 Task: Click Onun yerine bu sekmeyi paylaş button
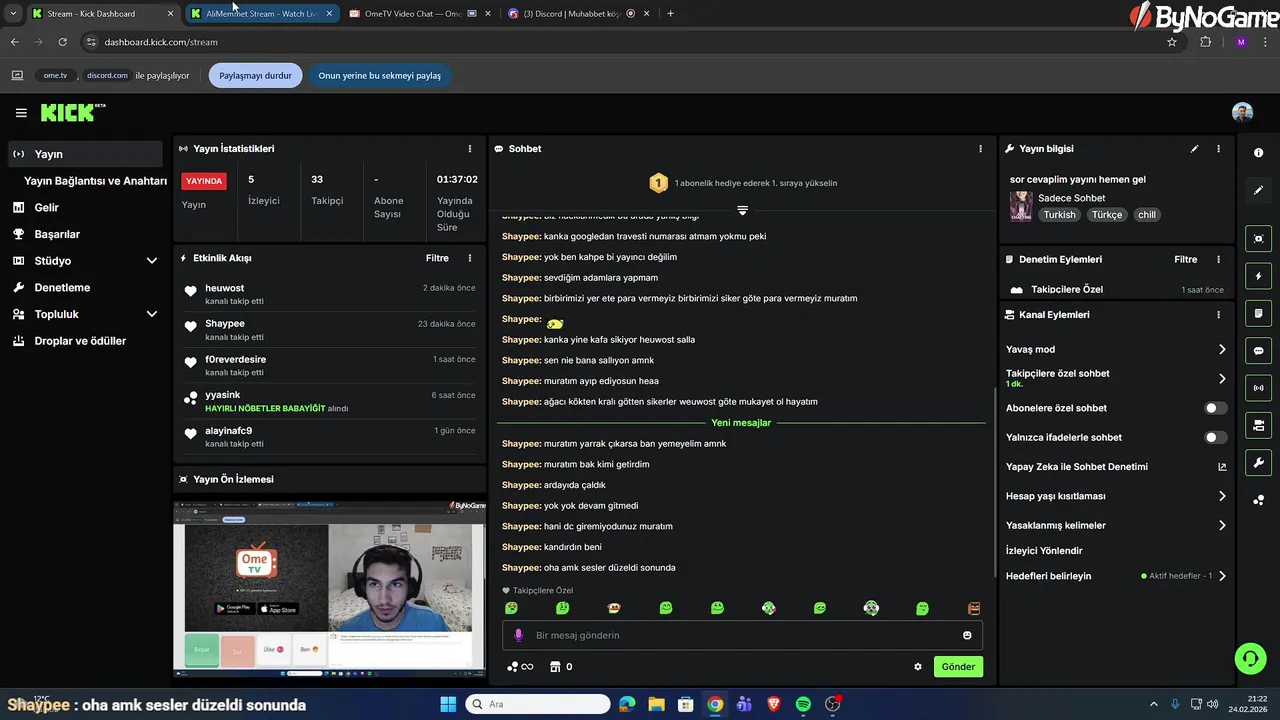tap(379, 75)
